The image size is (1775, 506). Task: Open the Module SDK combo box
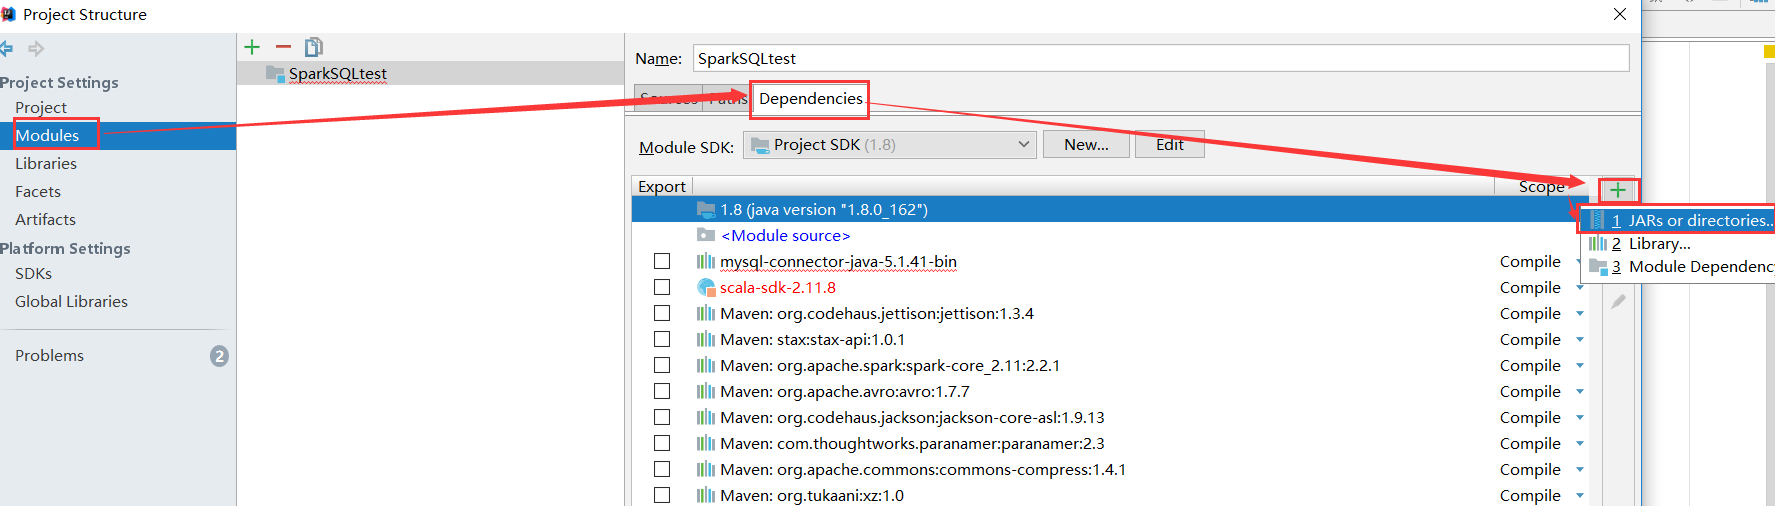point(889,145)
